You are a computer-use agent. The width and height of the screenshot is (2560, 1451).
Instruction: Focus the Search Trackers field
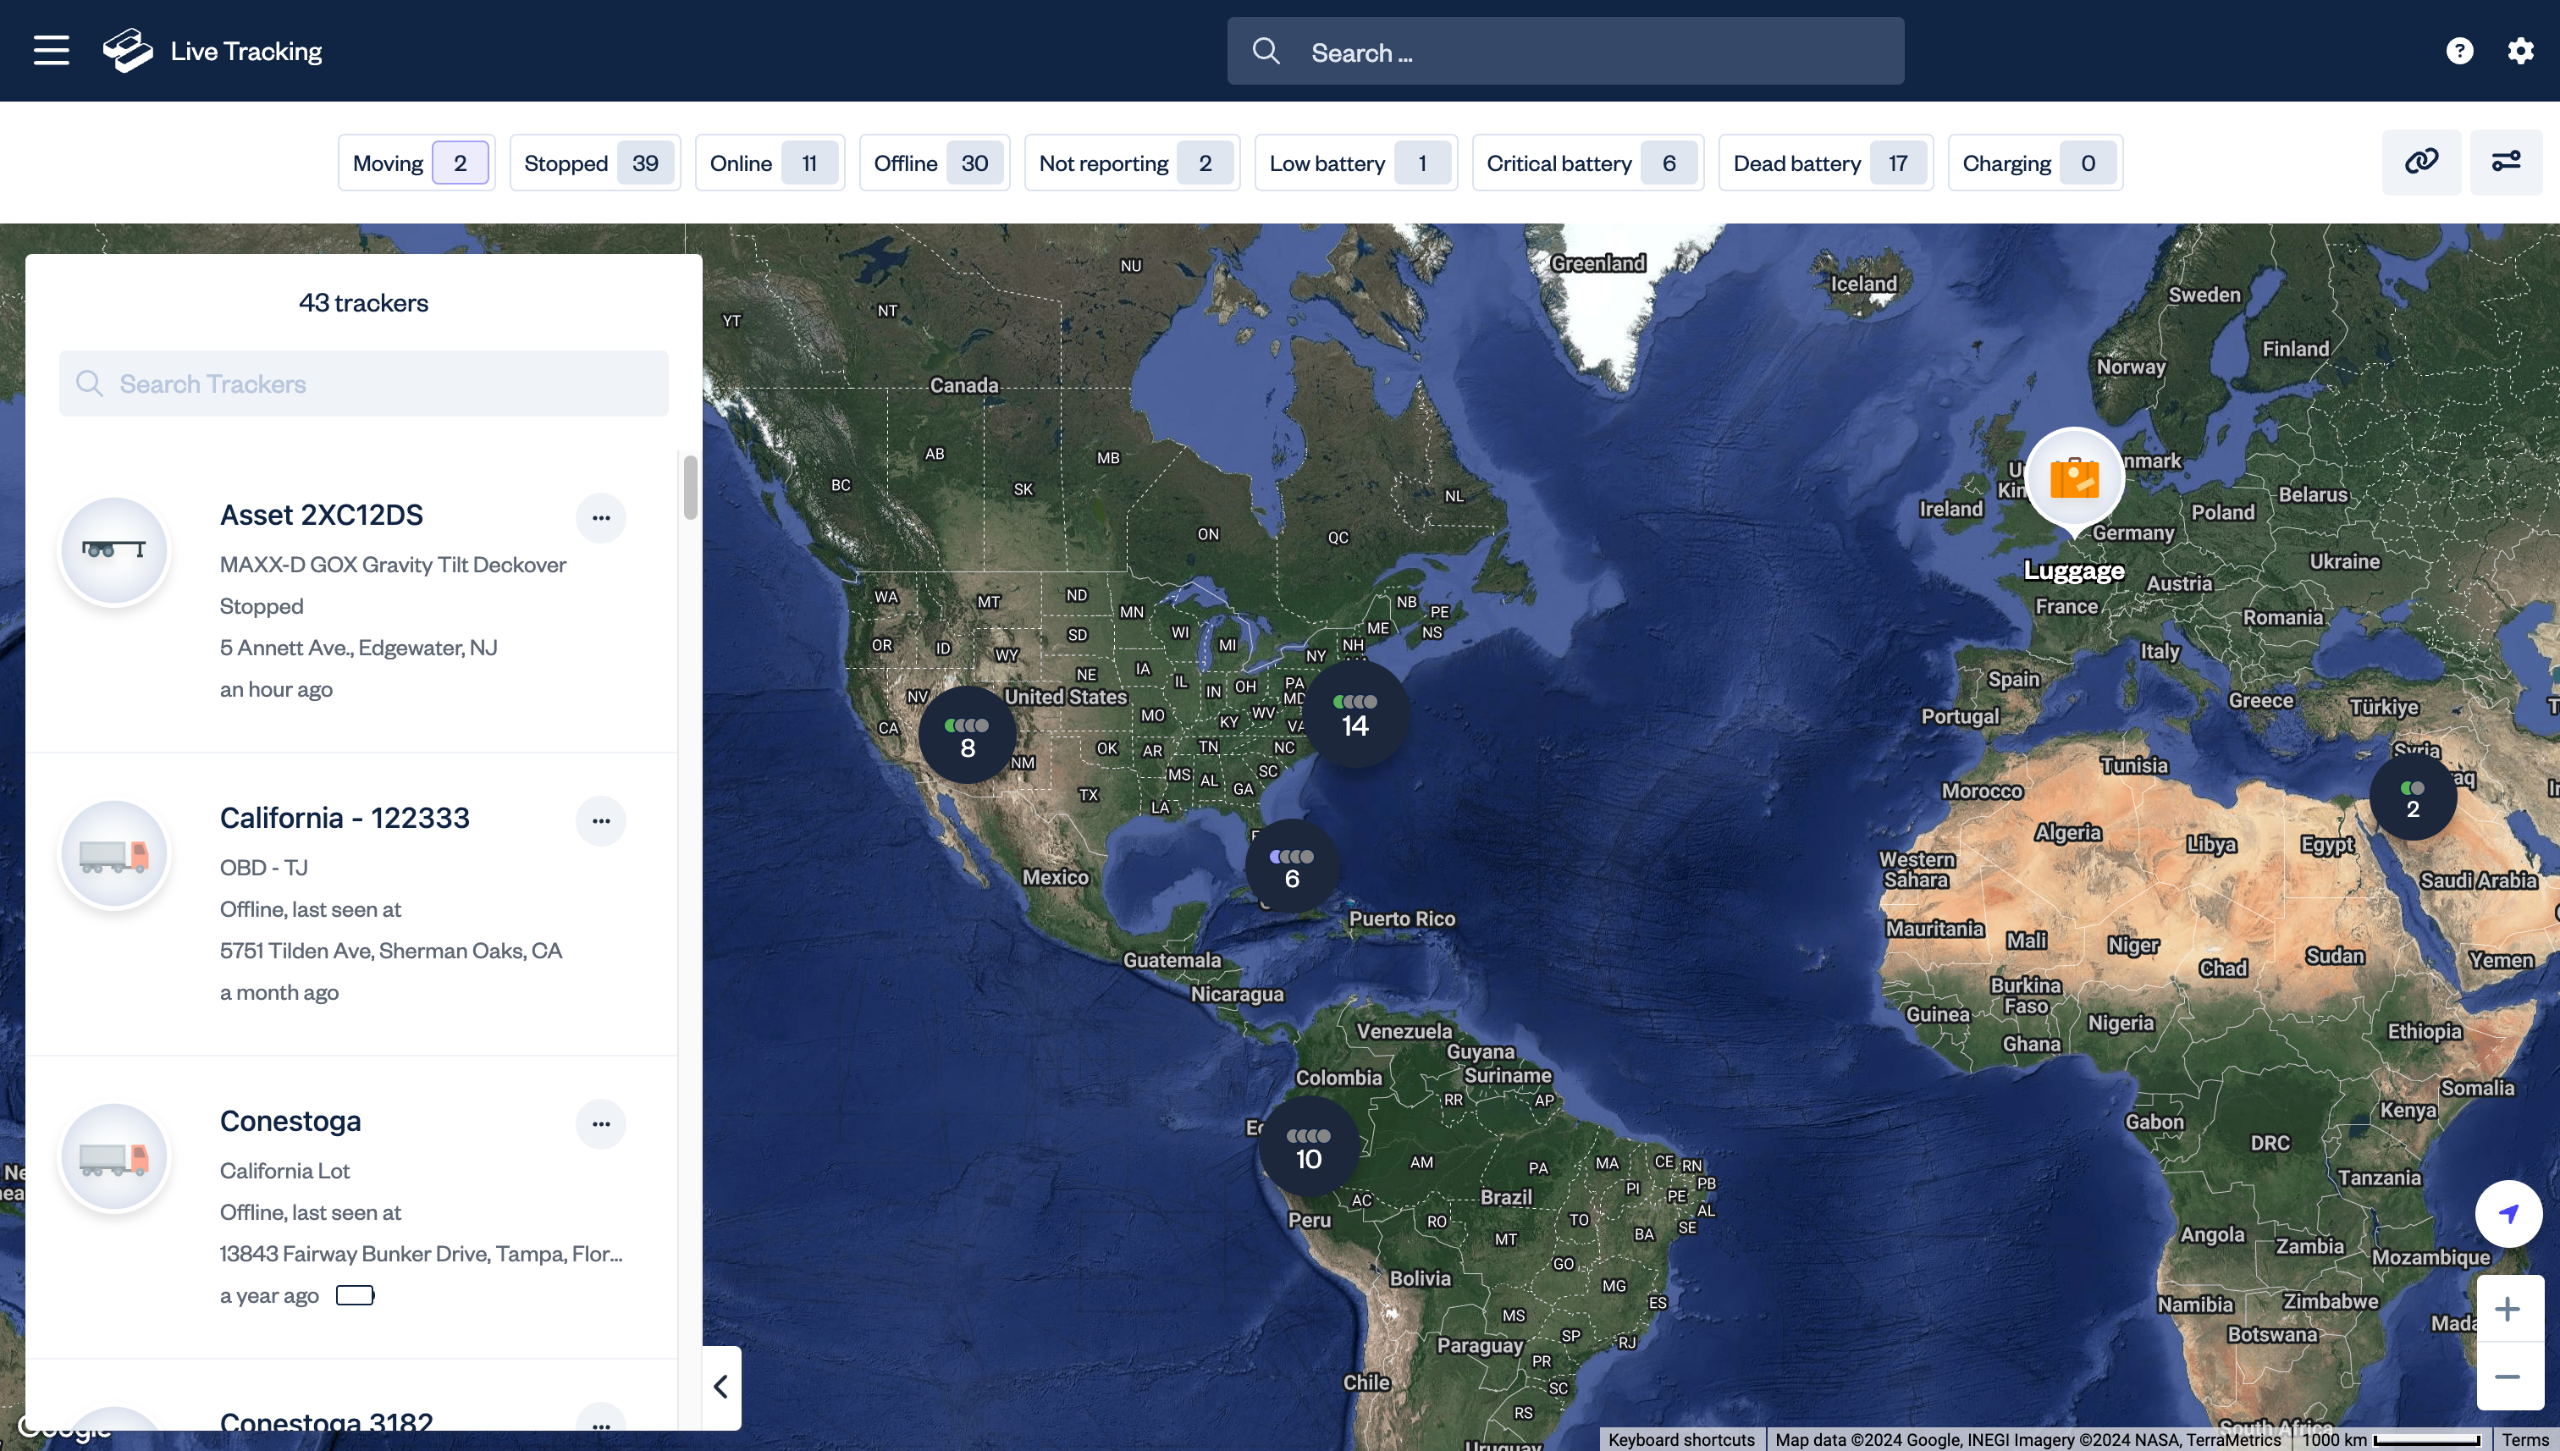(x=364, y=384)
